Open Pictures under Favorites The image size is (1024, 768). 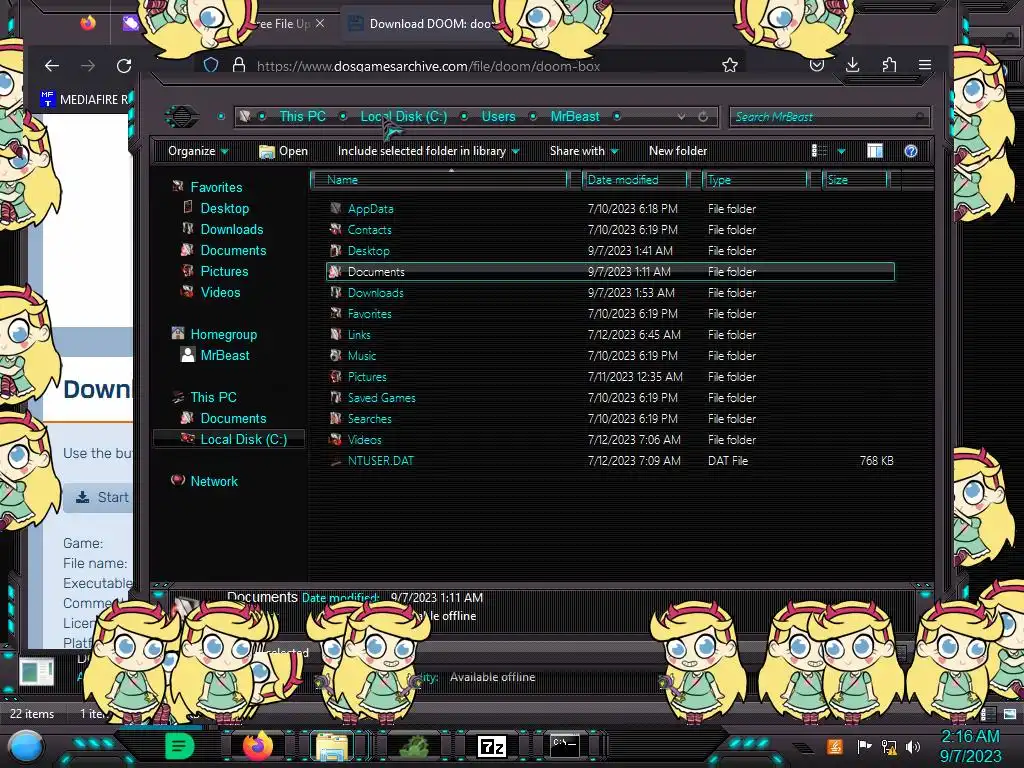click(x=224, y=271)
